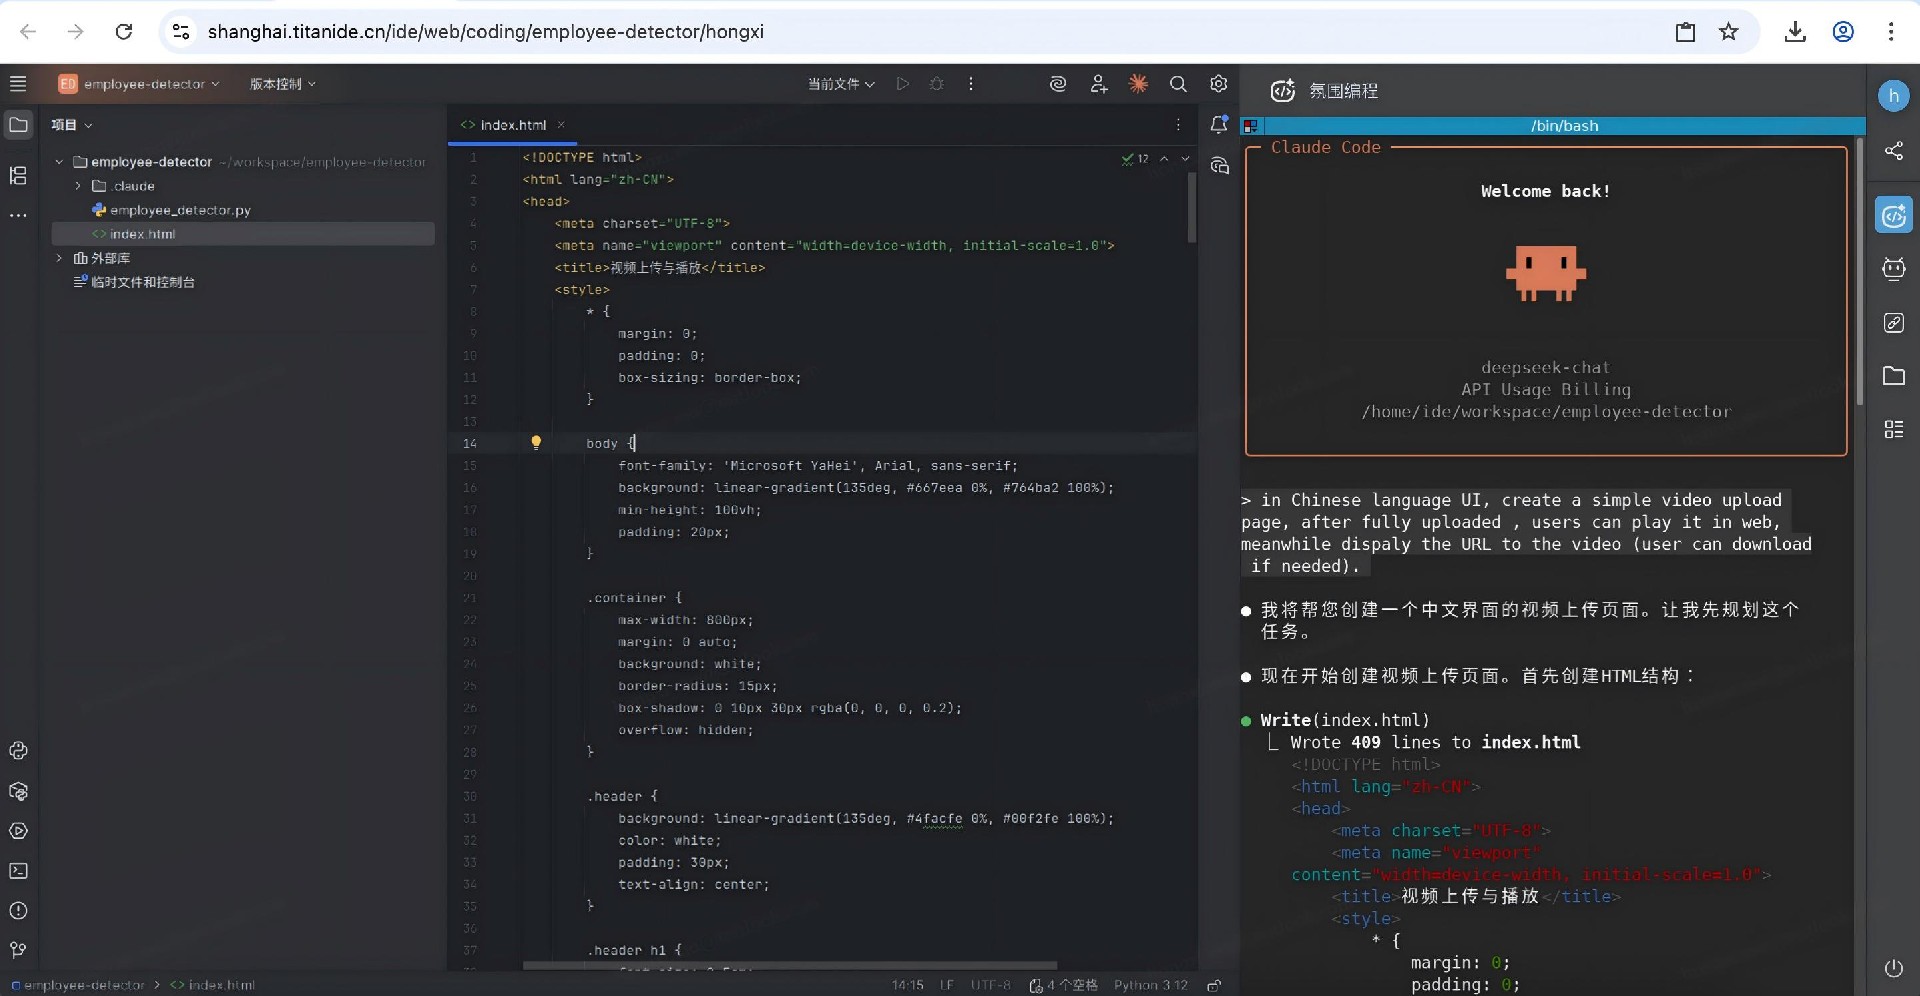Screen dimensions: 1920x996
Task: Expand the .claude folder
Action: [x=78, y=186]
